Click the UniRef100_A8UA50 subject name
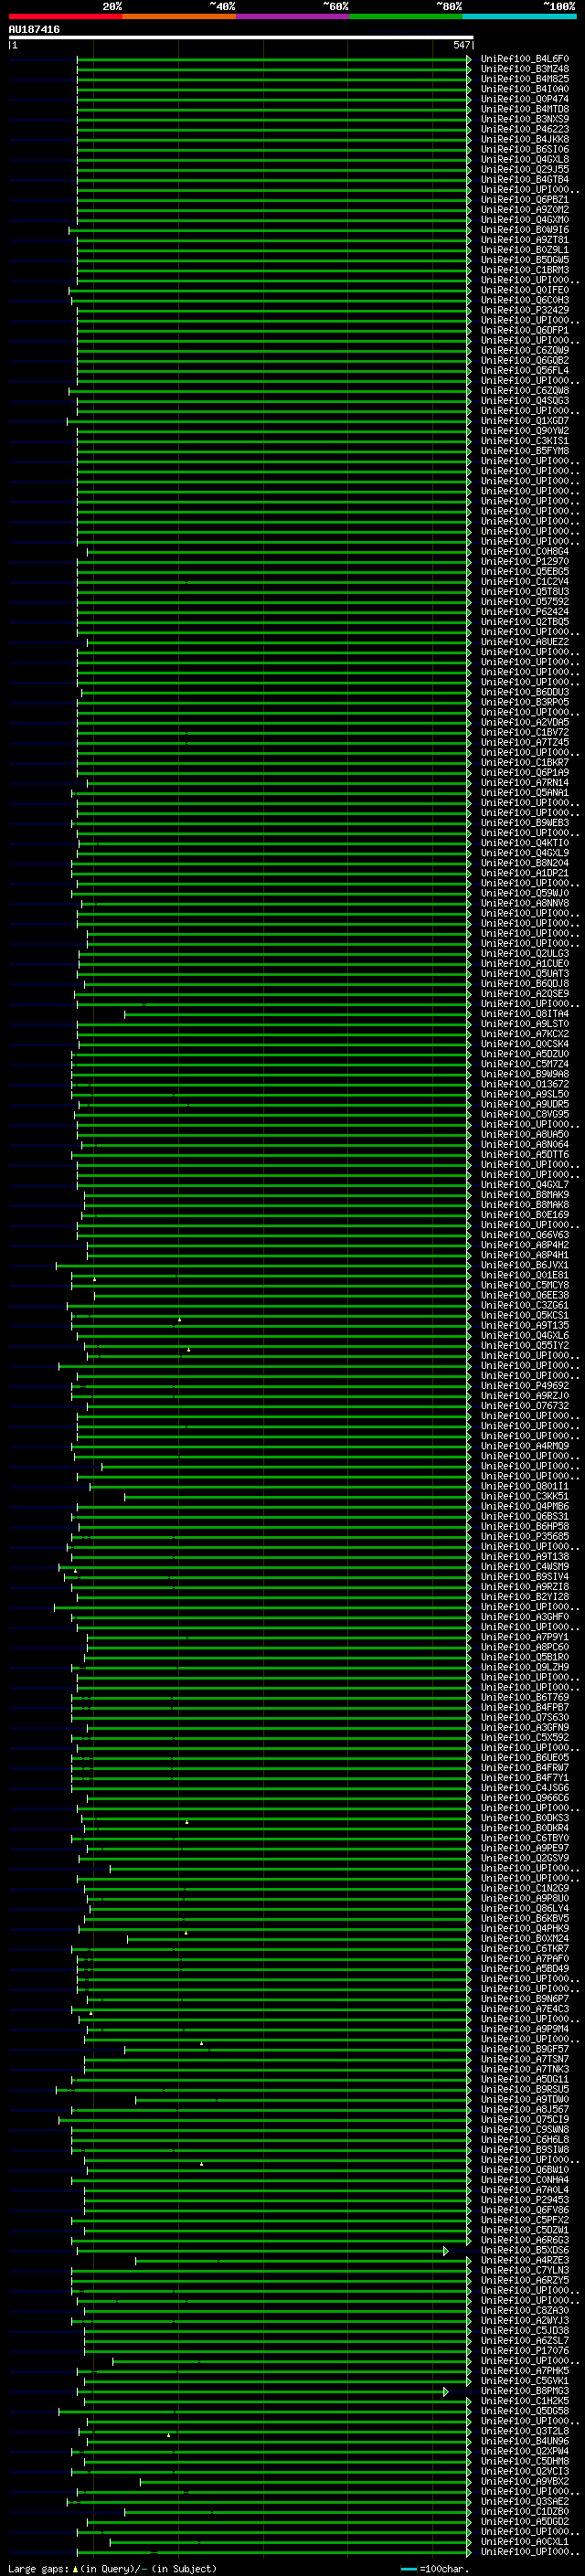585x2576 pixels. (524, 1135)
